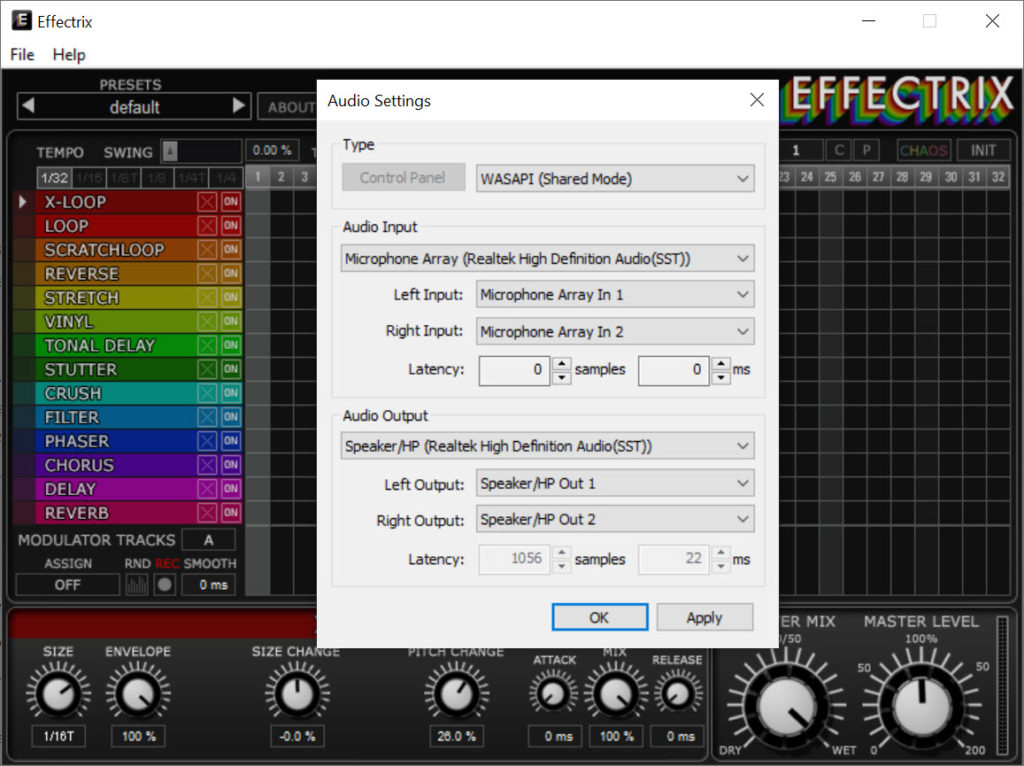
Task: Clear the VINYL track X icon
Action: point(207,321)
